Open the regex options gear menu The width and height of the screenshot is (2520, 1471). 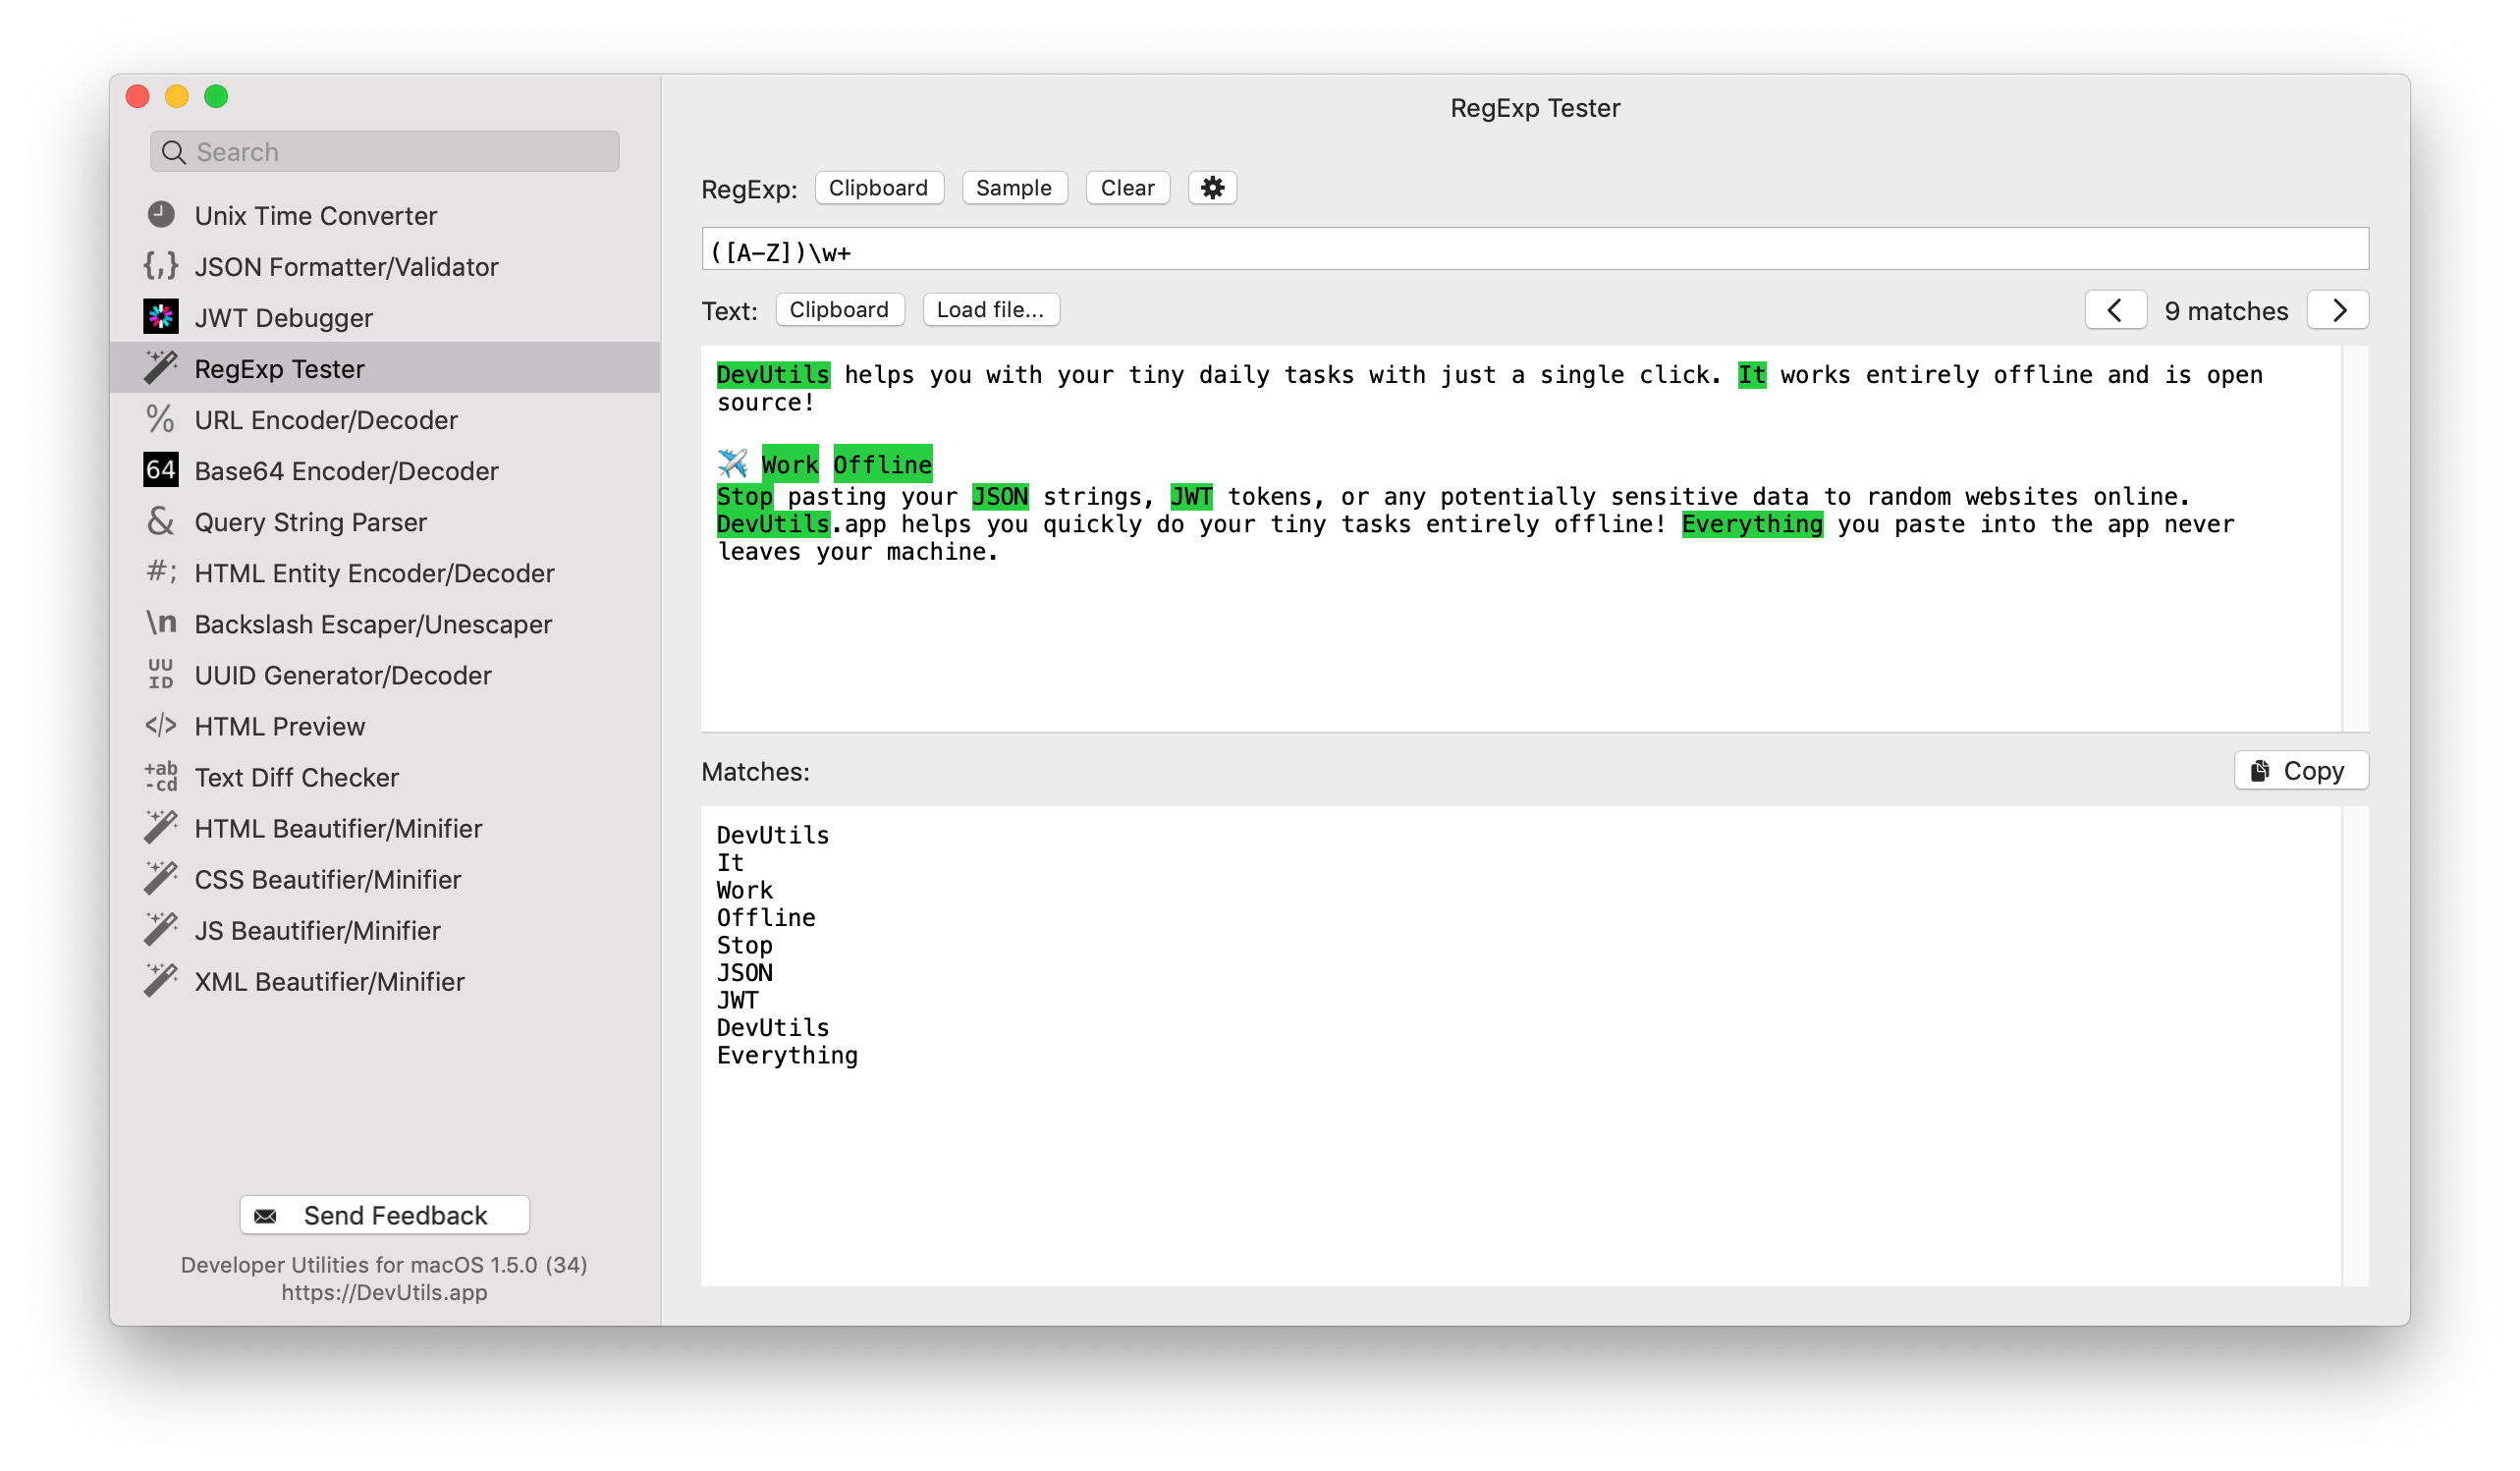pos(1212,187)
